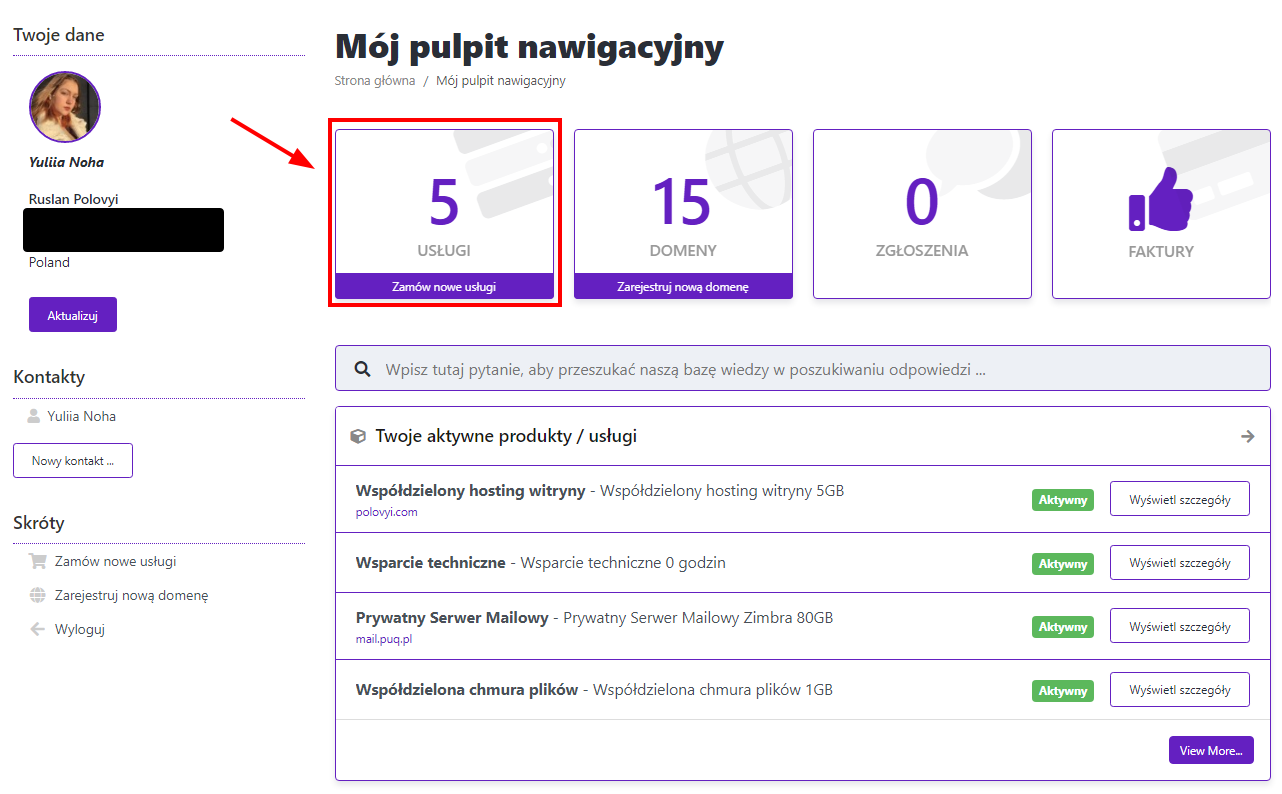Open the Zgłoszenia tile showing 0
1282x794 pixels.
click(x=922, y=214)
